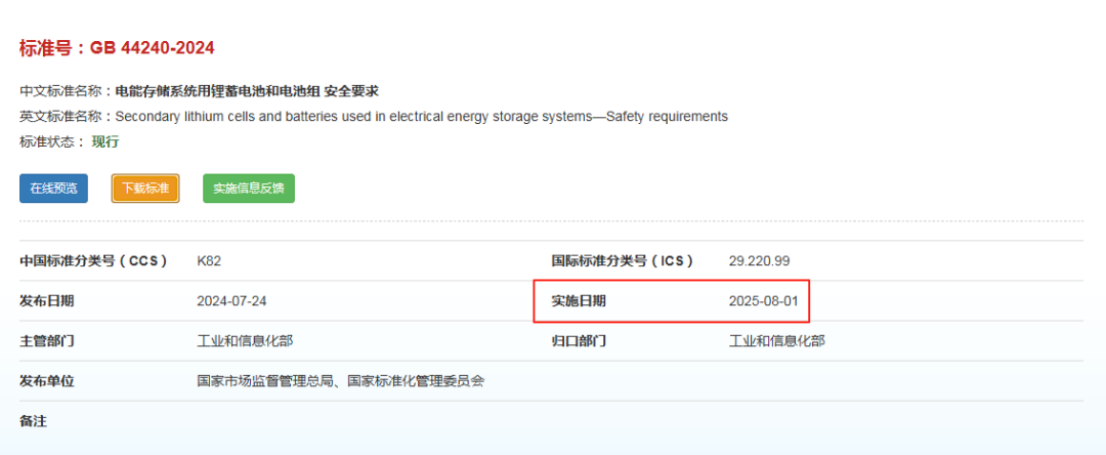Click the publish date 2024-07-24

(x=232, y=301)
